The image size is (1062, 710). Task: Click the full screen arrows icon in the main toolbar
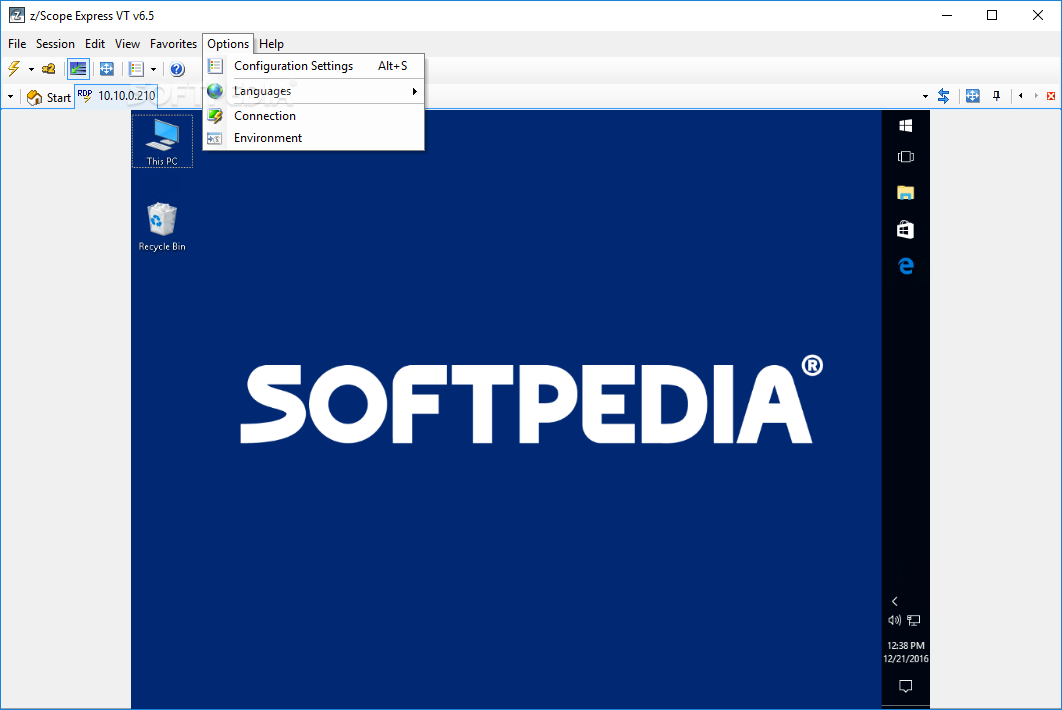coord(107,68)
